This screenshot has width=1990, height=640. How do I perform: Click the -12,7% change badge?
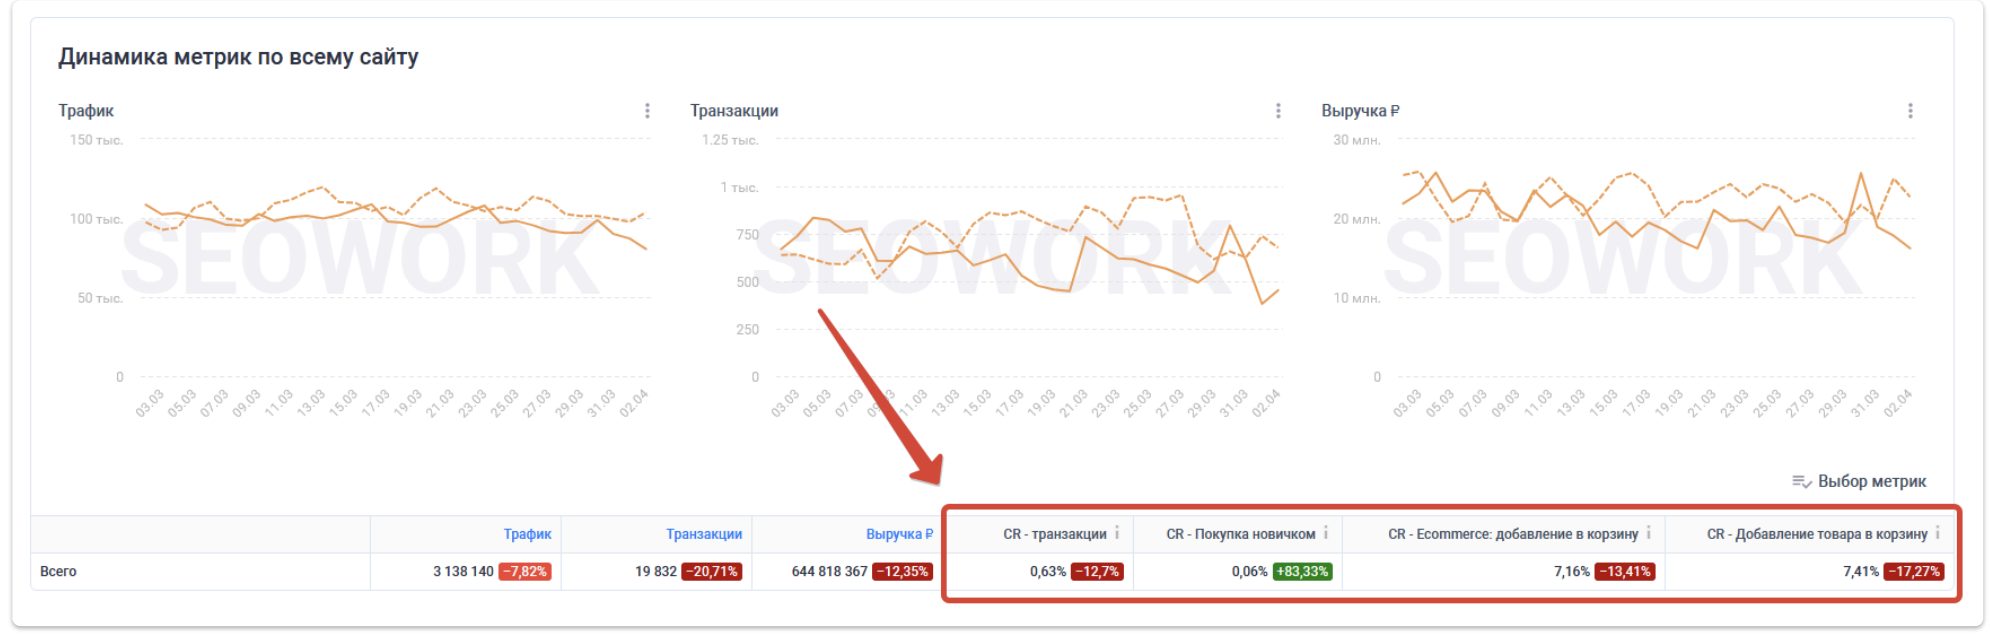click(x=1097, y=571)
